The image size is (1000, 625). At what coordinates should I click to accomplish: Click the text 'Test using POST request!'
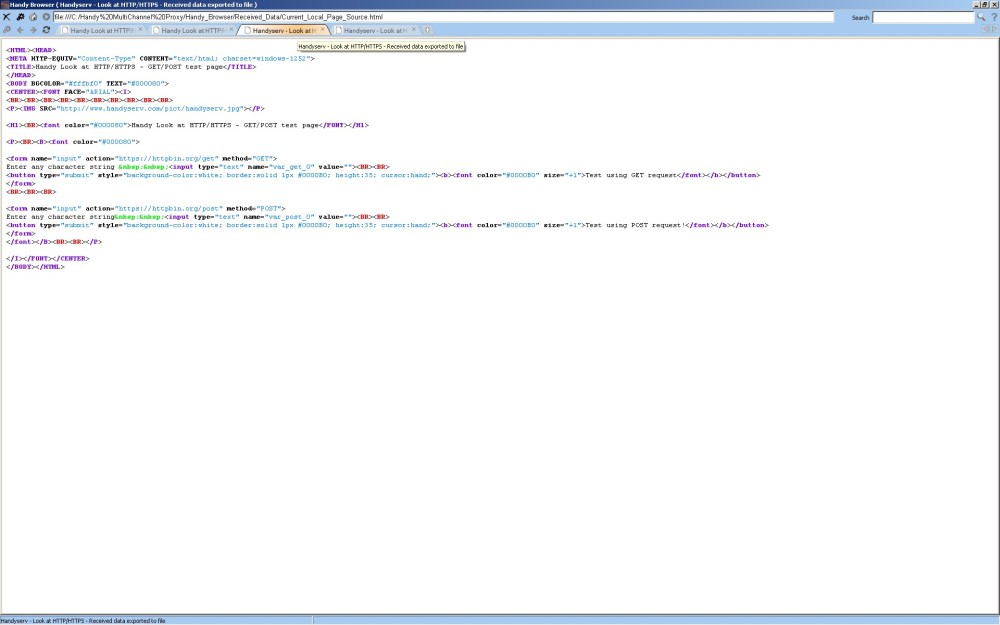pyautogui.click(x=636, y=225)
